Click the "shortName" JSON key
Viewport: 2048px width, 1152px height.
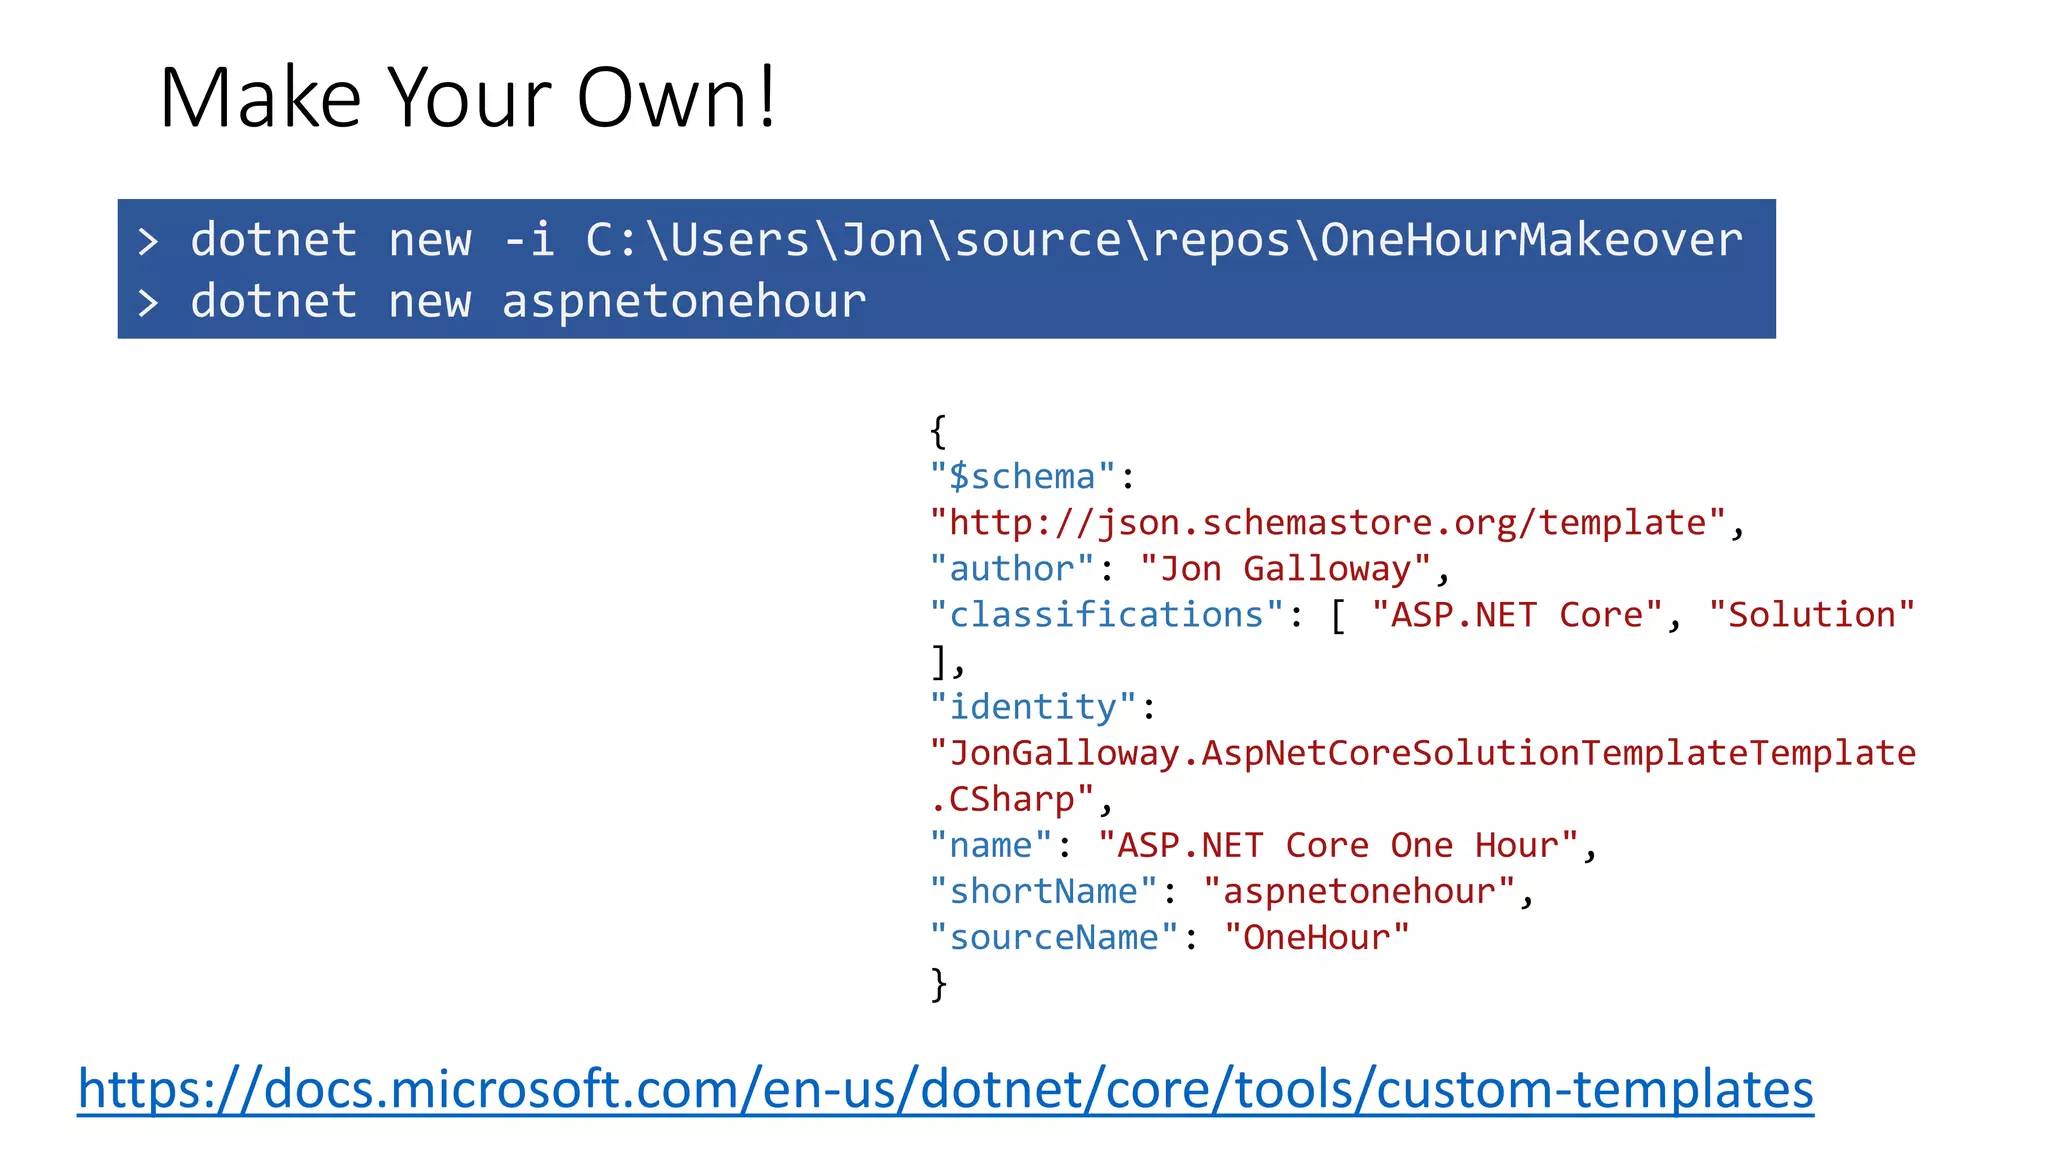point(1043,892)
